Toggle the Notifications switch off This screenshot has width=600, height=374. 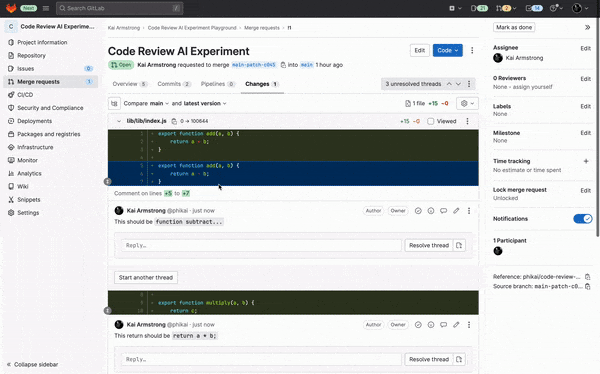click(582, 219)
